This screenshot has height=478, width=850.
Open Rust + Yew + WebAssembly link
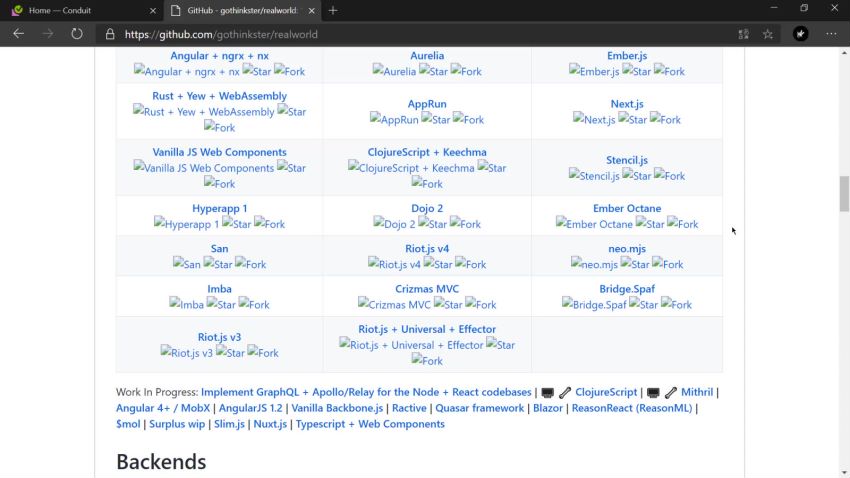click(x=219, y=95)
